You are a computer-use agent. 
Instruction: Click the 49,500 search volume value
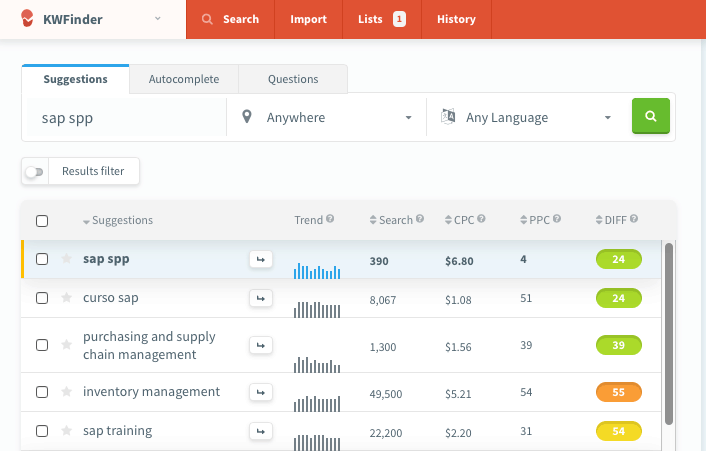[386, 394]
